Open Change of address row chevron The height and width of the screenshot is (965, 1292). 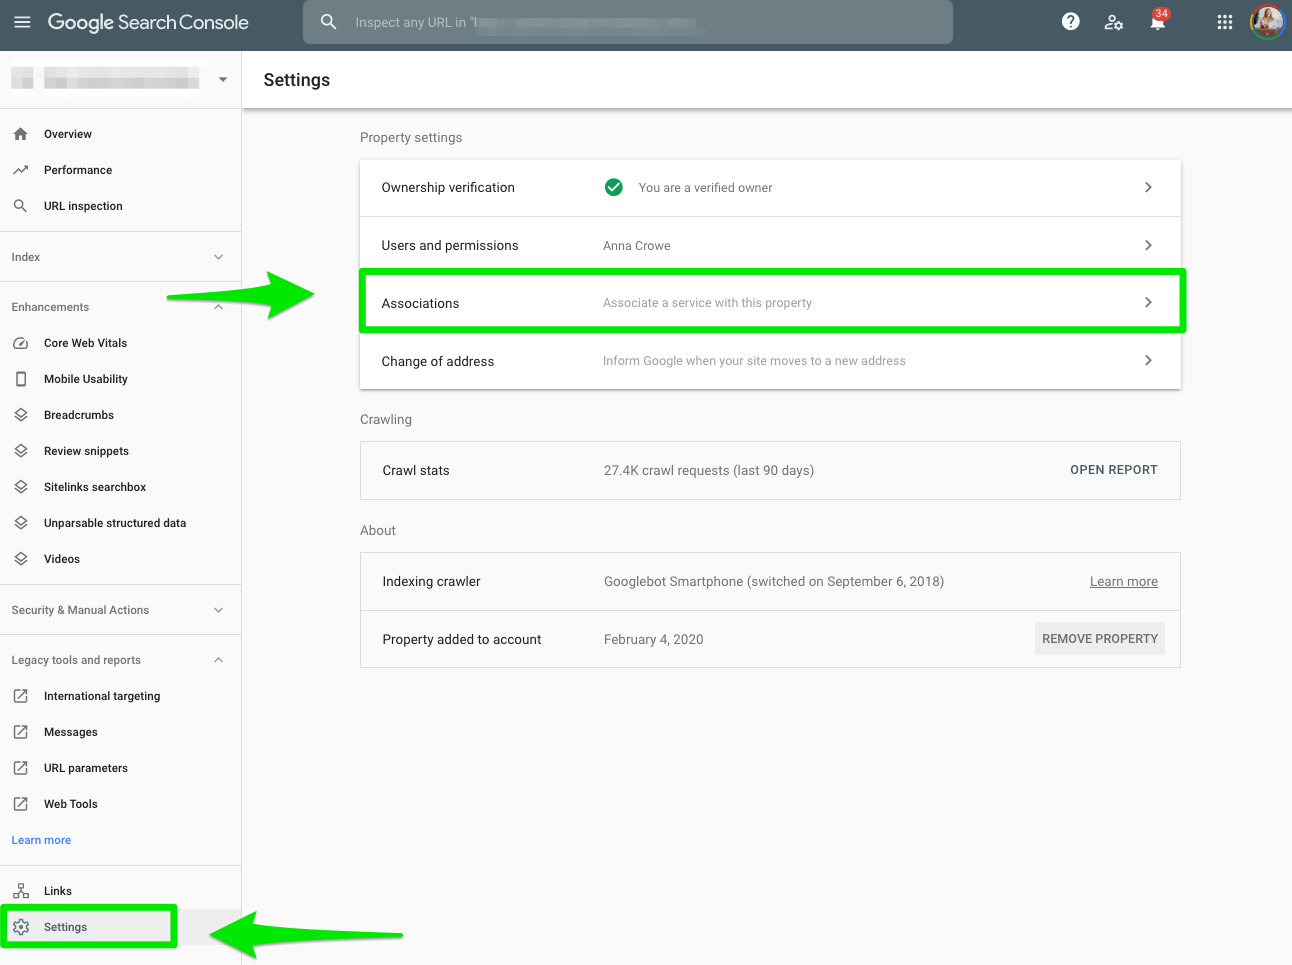click(1148, 360)
